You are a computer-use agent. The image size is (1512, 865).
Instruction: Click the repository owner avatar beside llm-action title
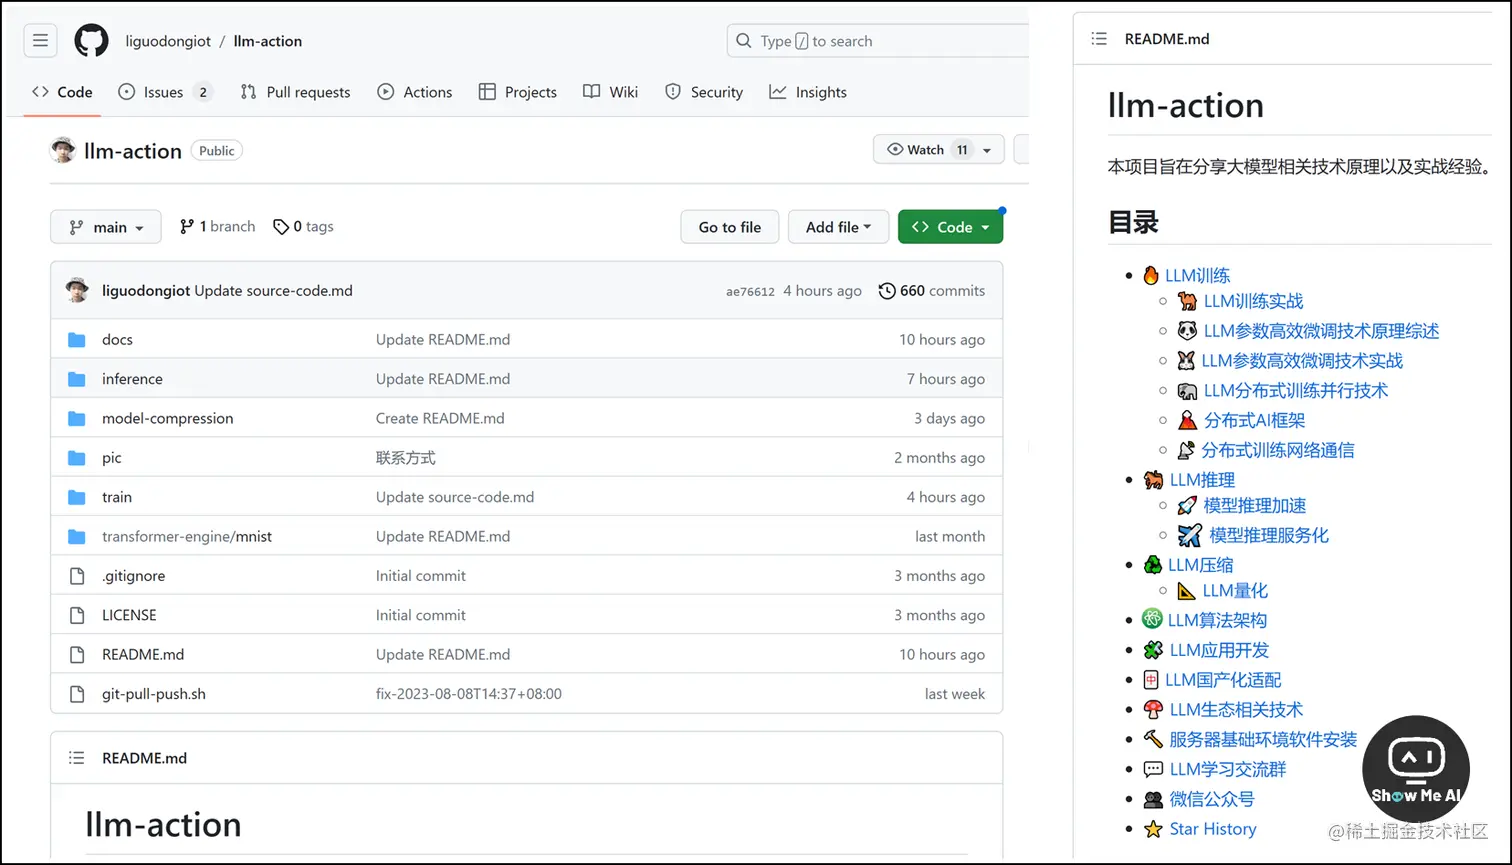point(63,150)
